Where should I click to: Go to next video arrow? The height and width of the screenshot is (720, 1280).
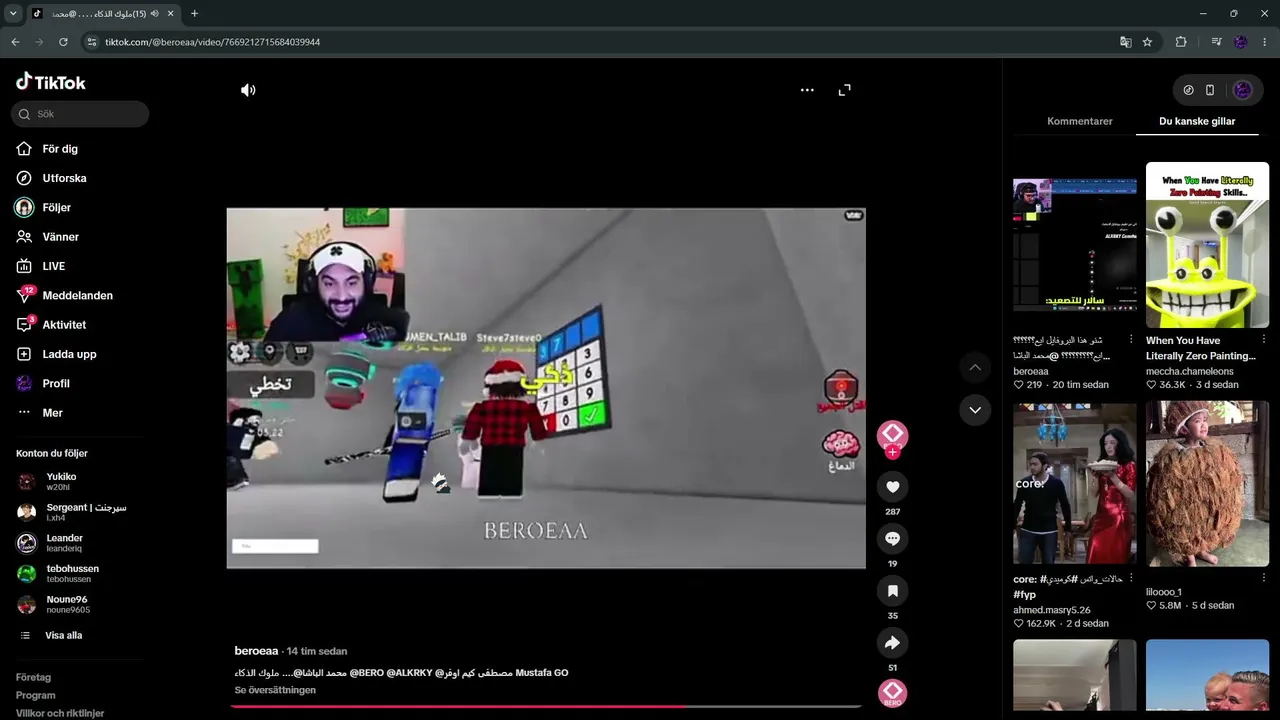[x=975, y=410]
